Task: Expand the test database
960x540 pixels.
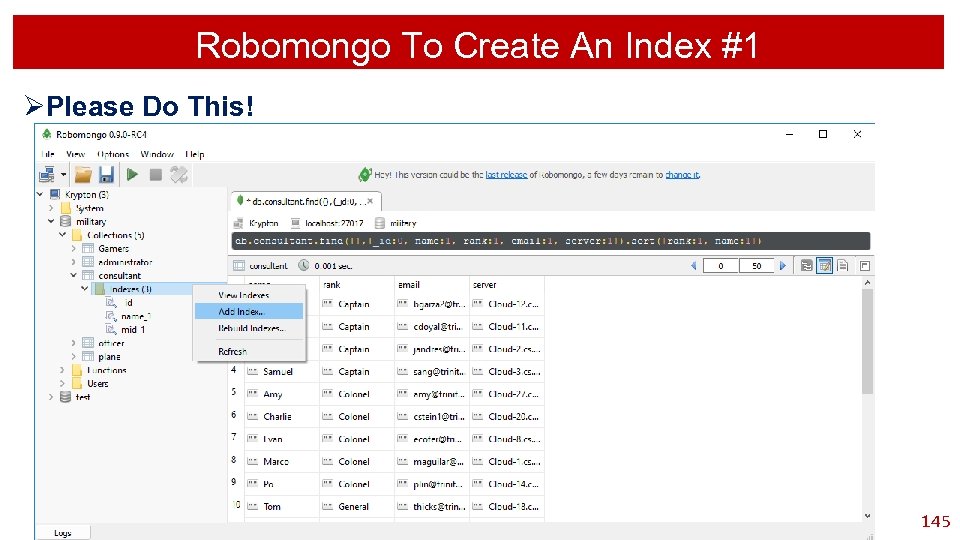Action: tap(51, 397)
